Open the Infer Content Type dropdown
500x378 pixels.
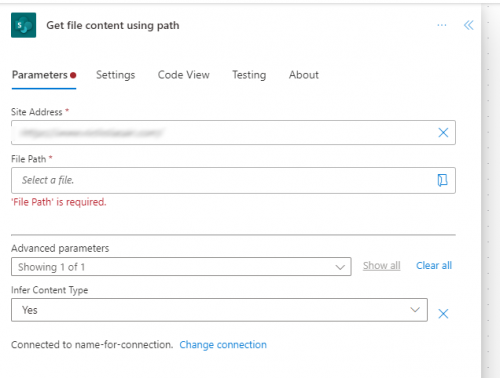click(x=219, y=310)
